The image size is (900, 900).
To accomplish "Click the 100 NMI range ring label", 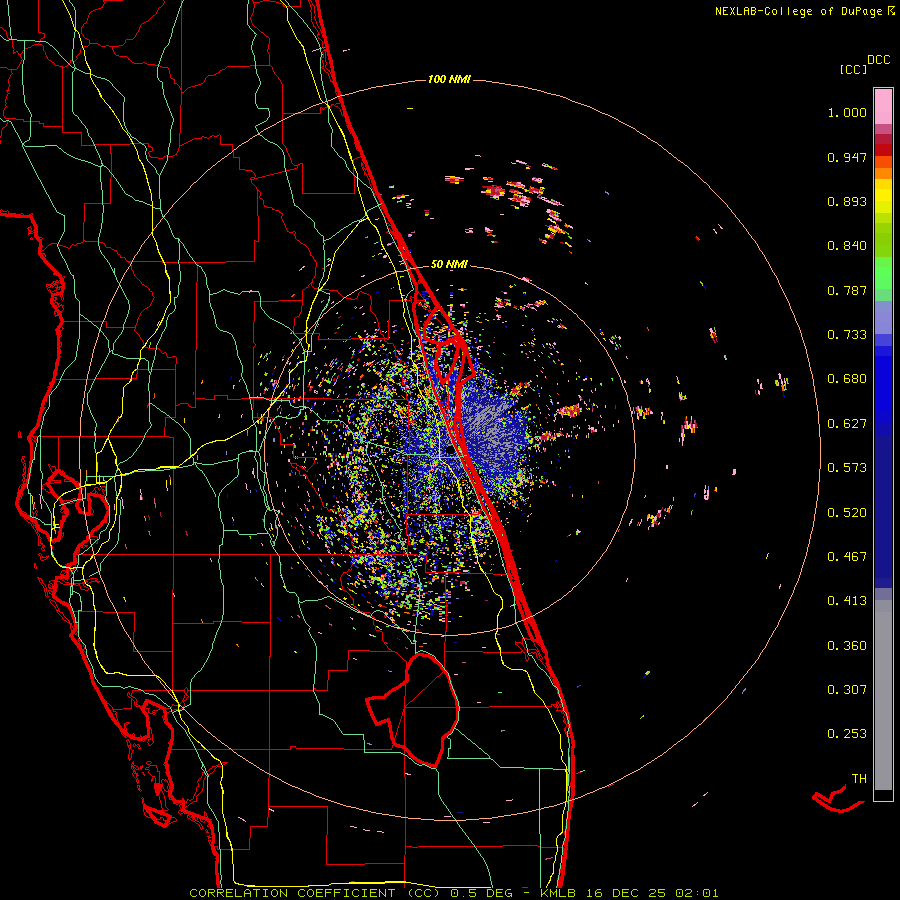I will (x=449, y=79).
